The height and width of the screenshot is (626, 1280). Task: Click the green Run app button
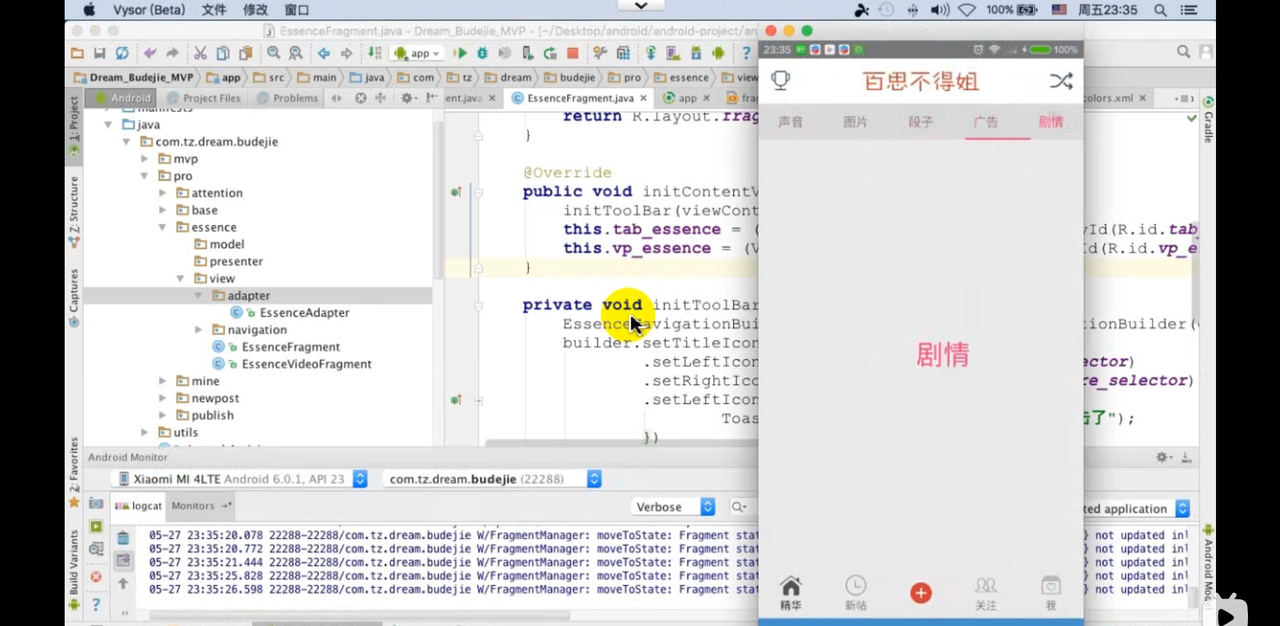[x=461, y=53]
